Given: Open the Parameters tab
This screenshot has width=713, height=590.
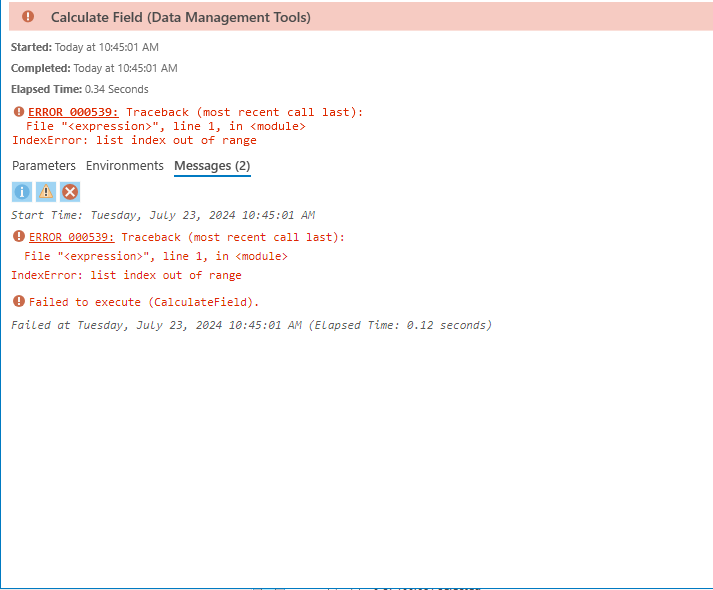Looking at the screenshot, I should tap(44, 165).
